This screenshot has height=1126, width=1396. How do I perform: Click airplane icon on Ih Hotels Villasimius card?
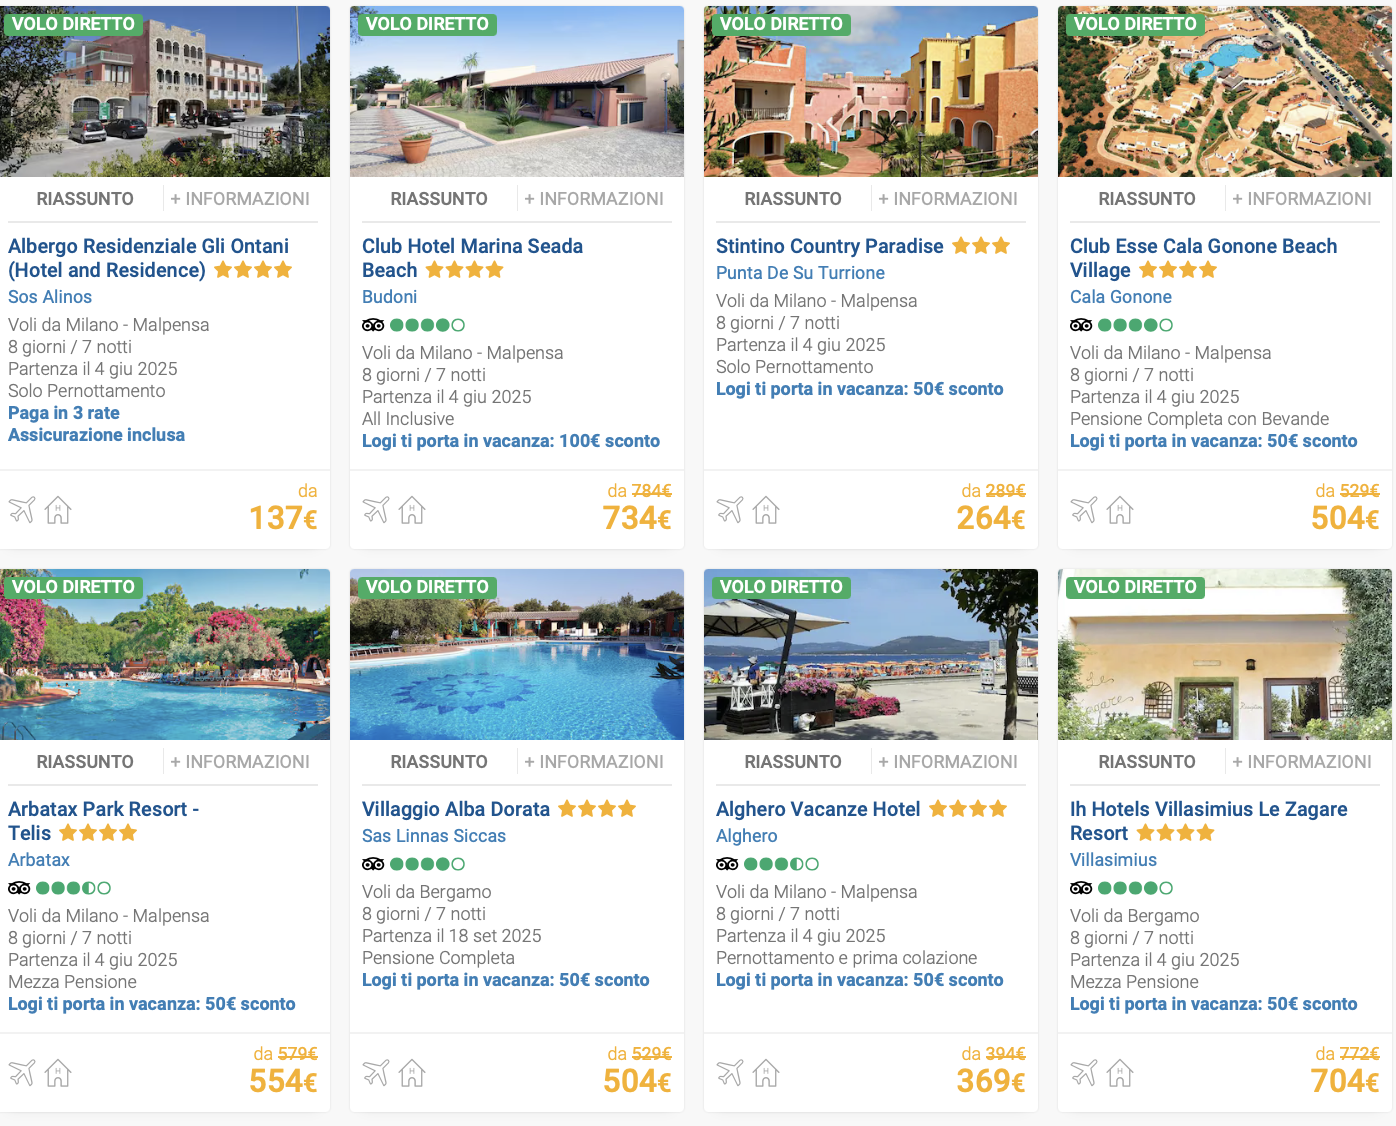click(1084, 1073)
